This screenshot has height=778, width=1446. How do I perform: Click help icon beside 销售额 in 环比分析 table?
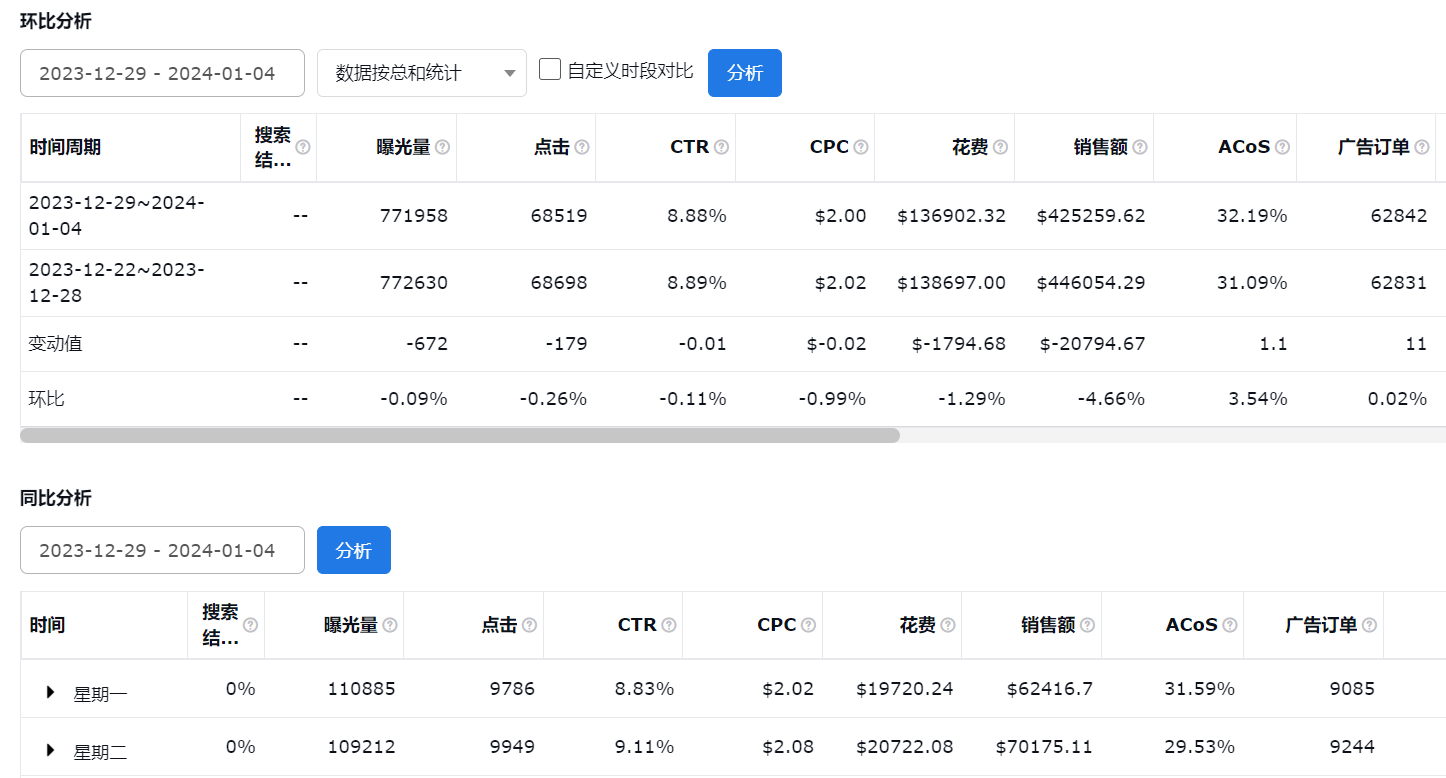click(1140, 147)
